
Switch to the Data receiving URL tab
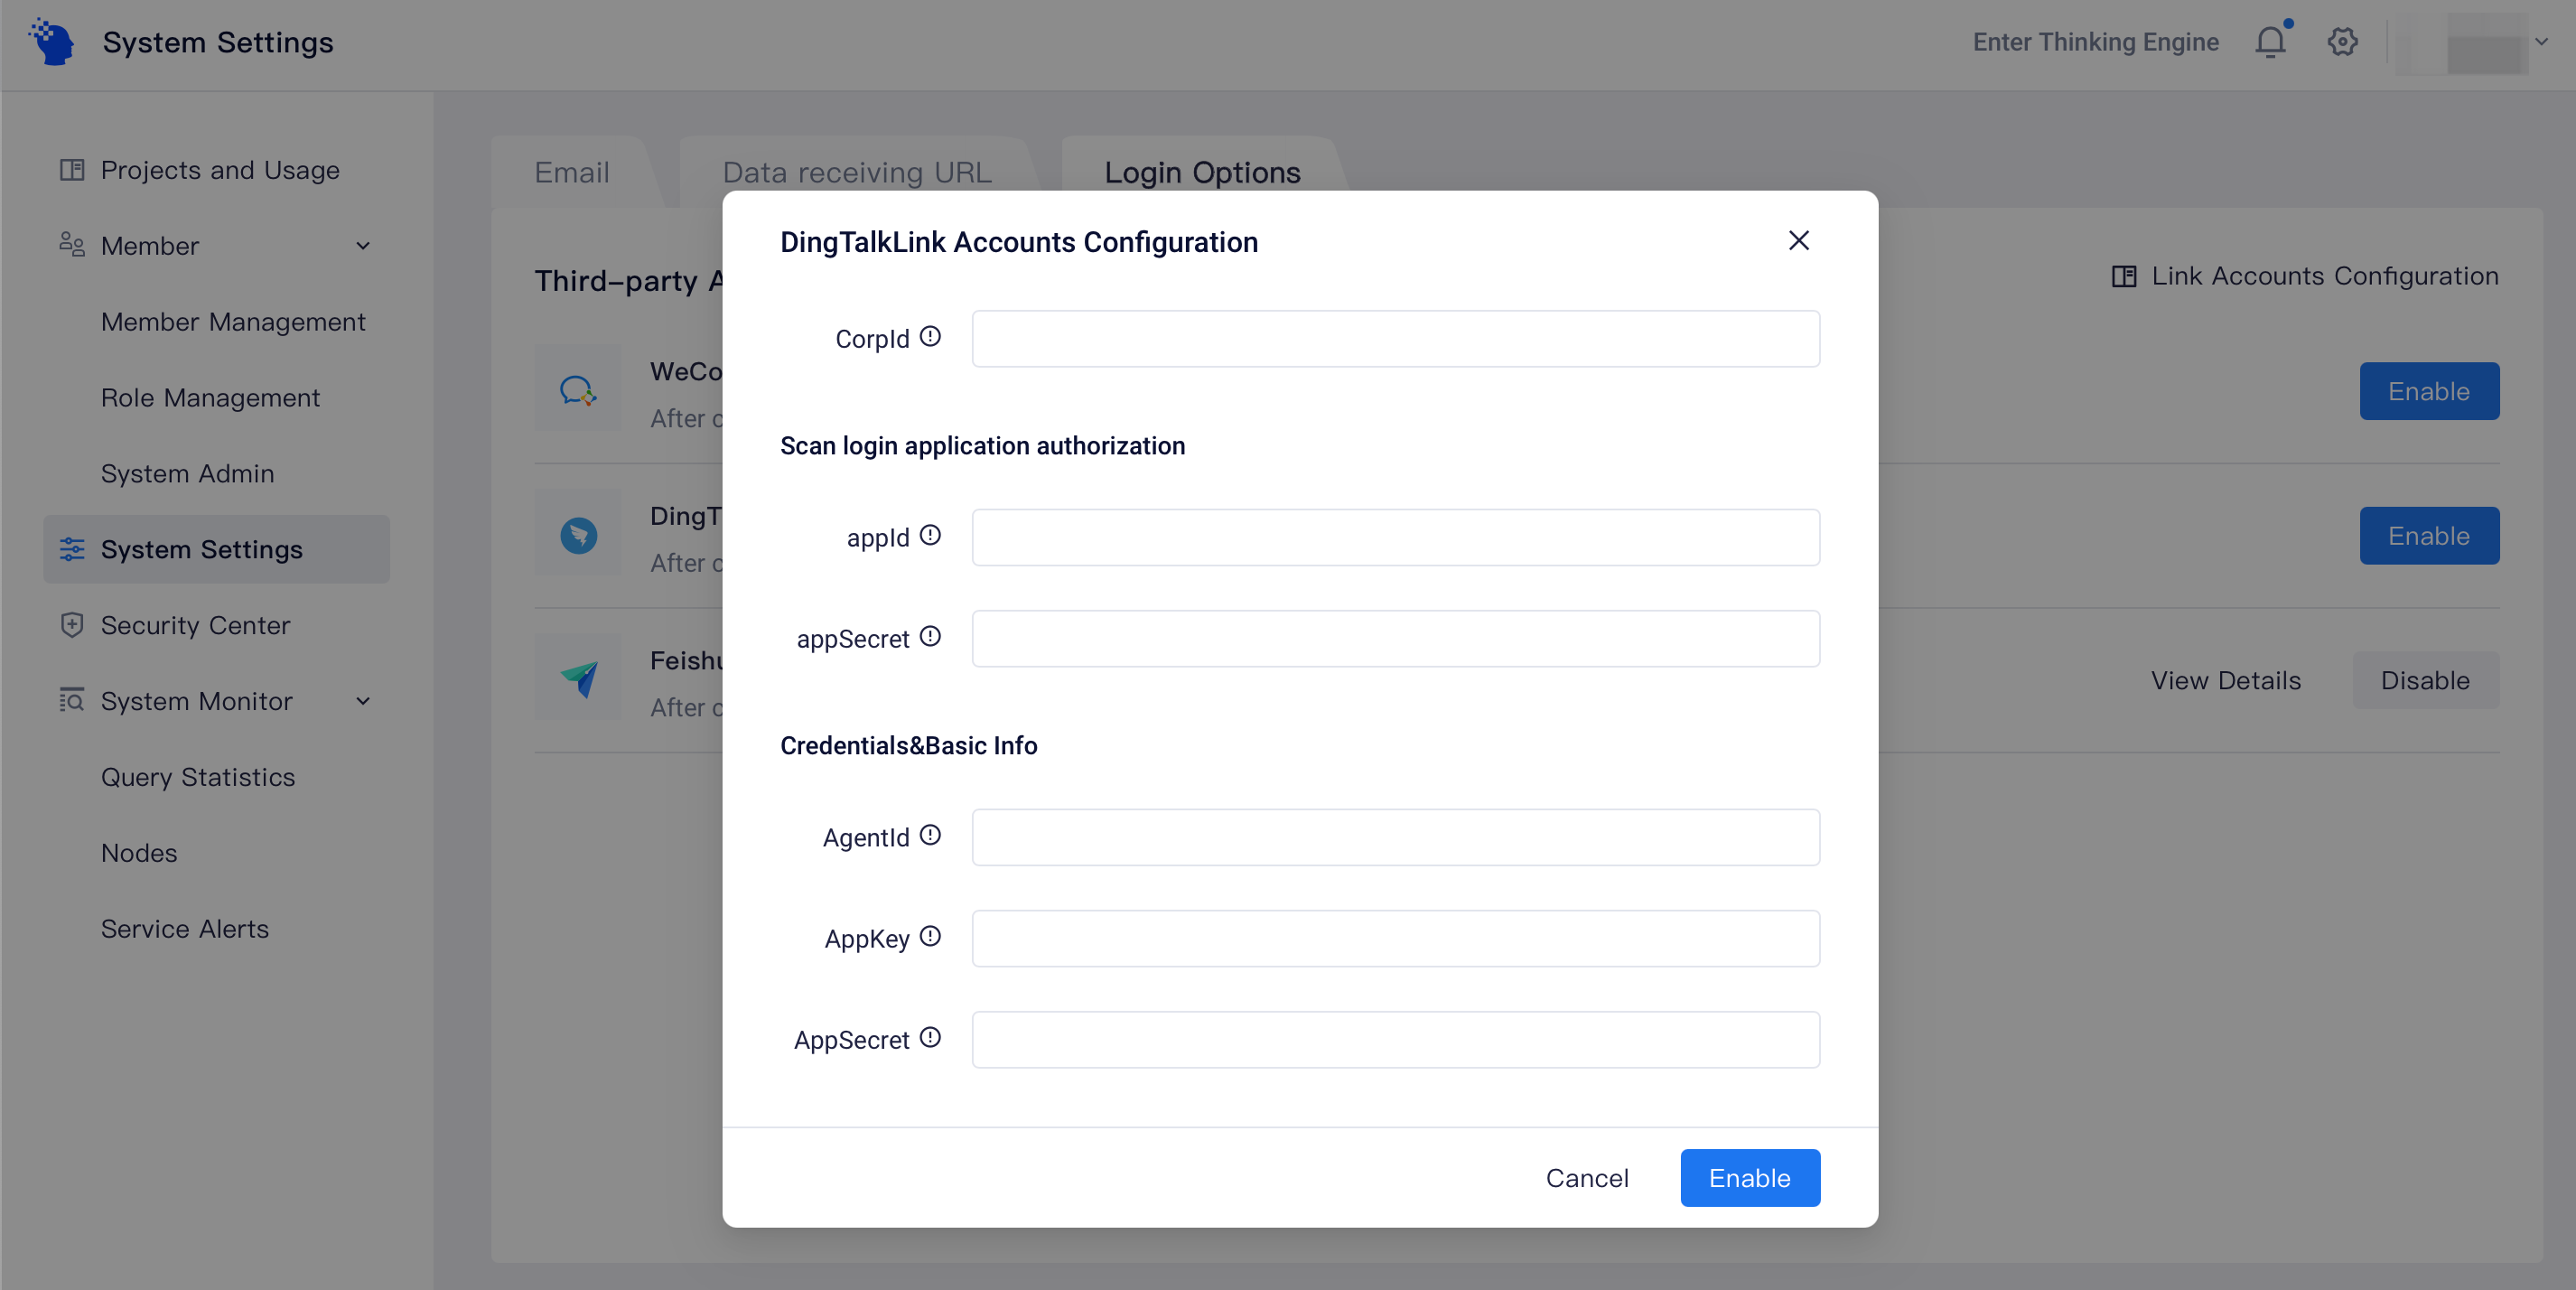click(857, 172)
